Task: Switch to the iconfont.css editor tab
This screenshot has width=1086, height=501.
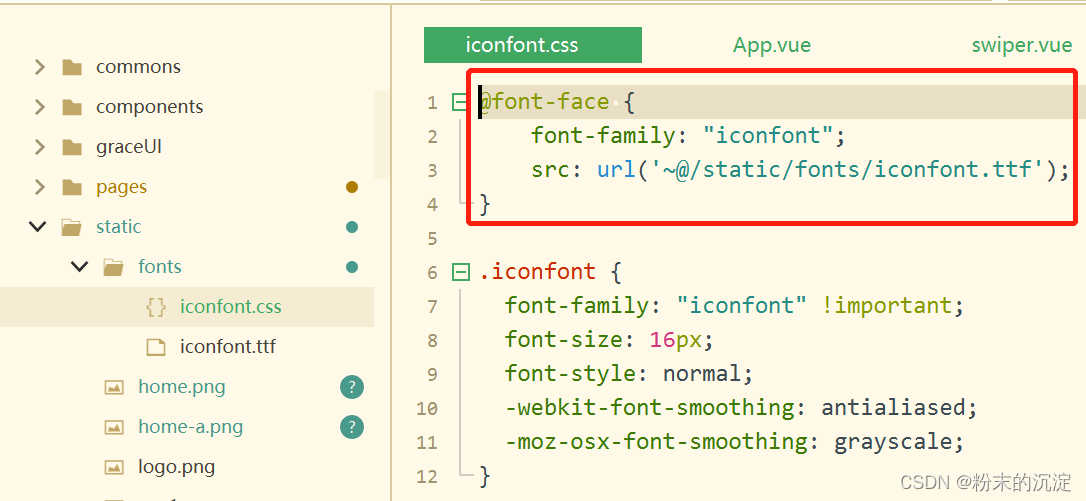Action: (533, 45)
